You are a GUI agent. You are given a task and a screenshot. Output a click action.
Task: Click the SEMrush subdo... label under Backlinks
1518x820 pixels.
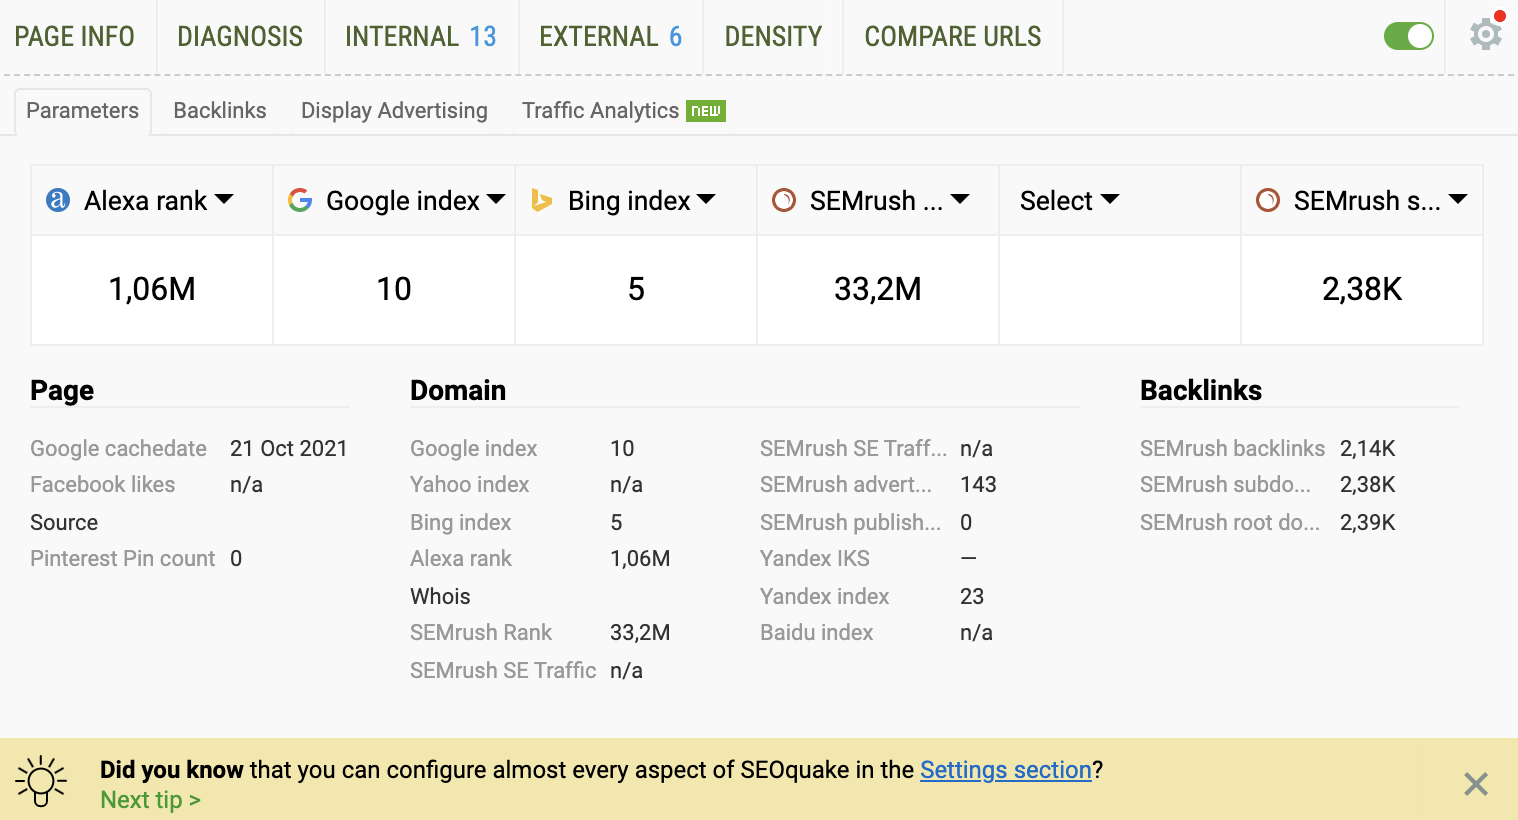[1225, 484]
